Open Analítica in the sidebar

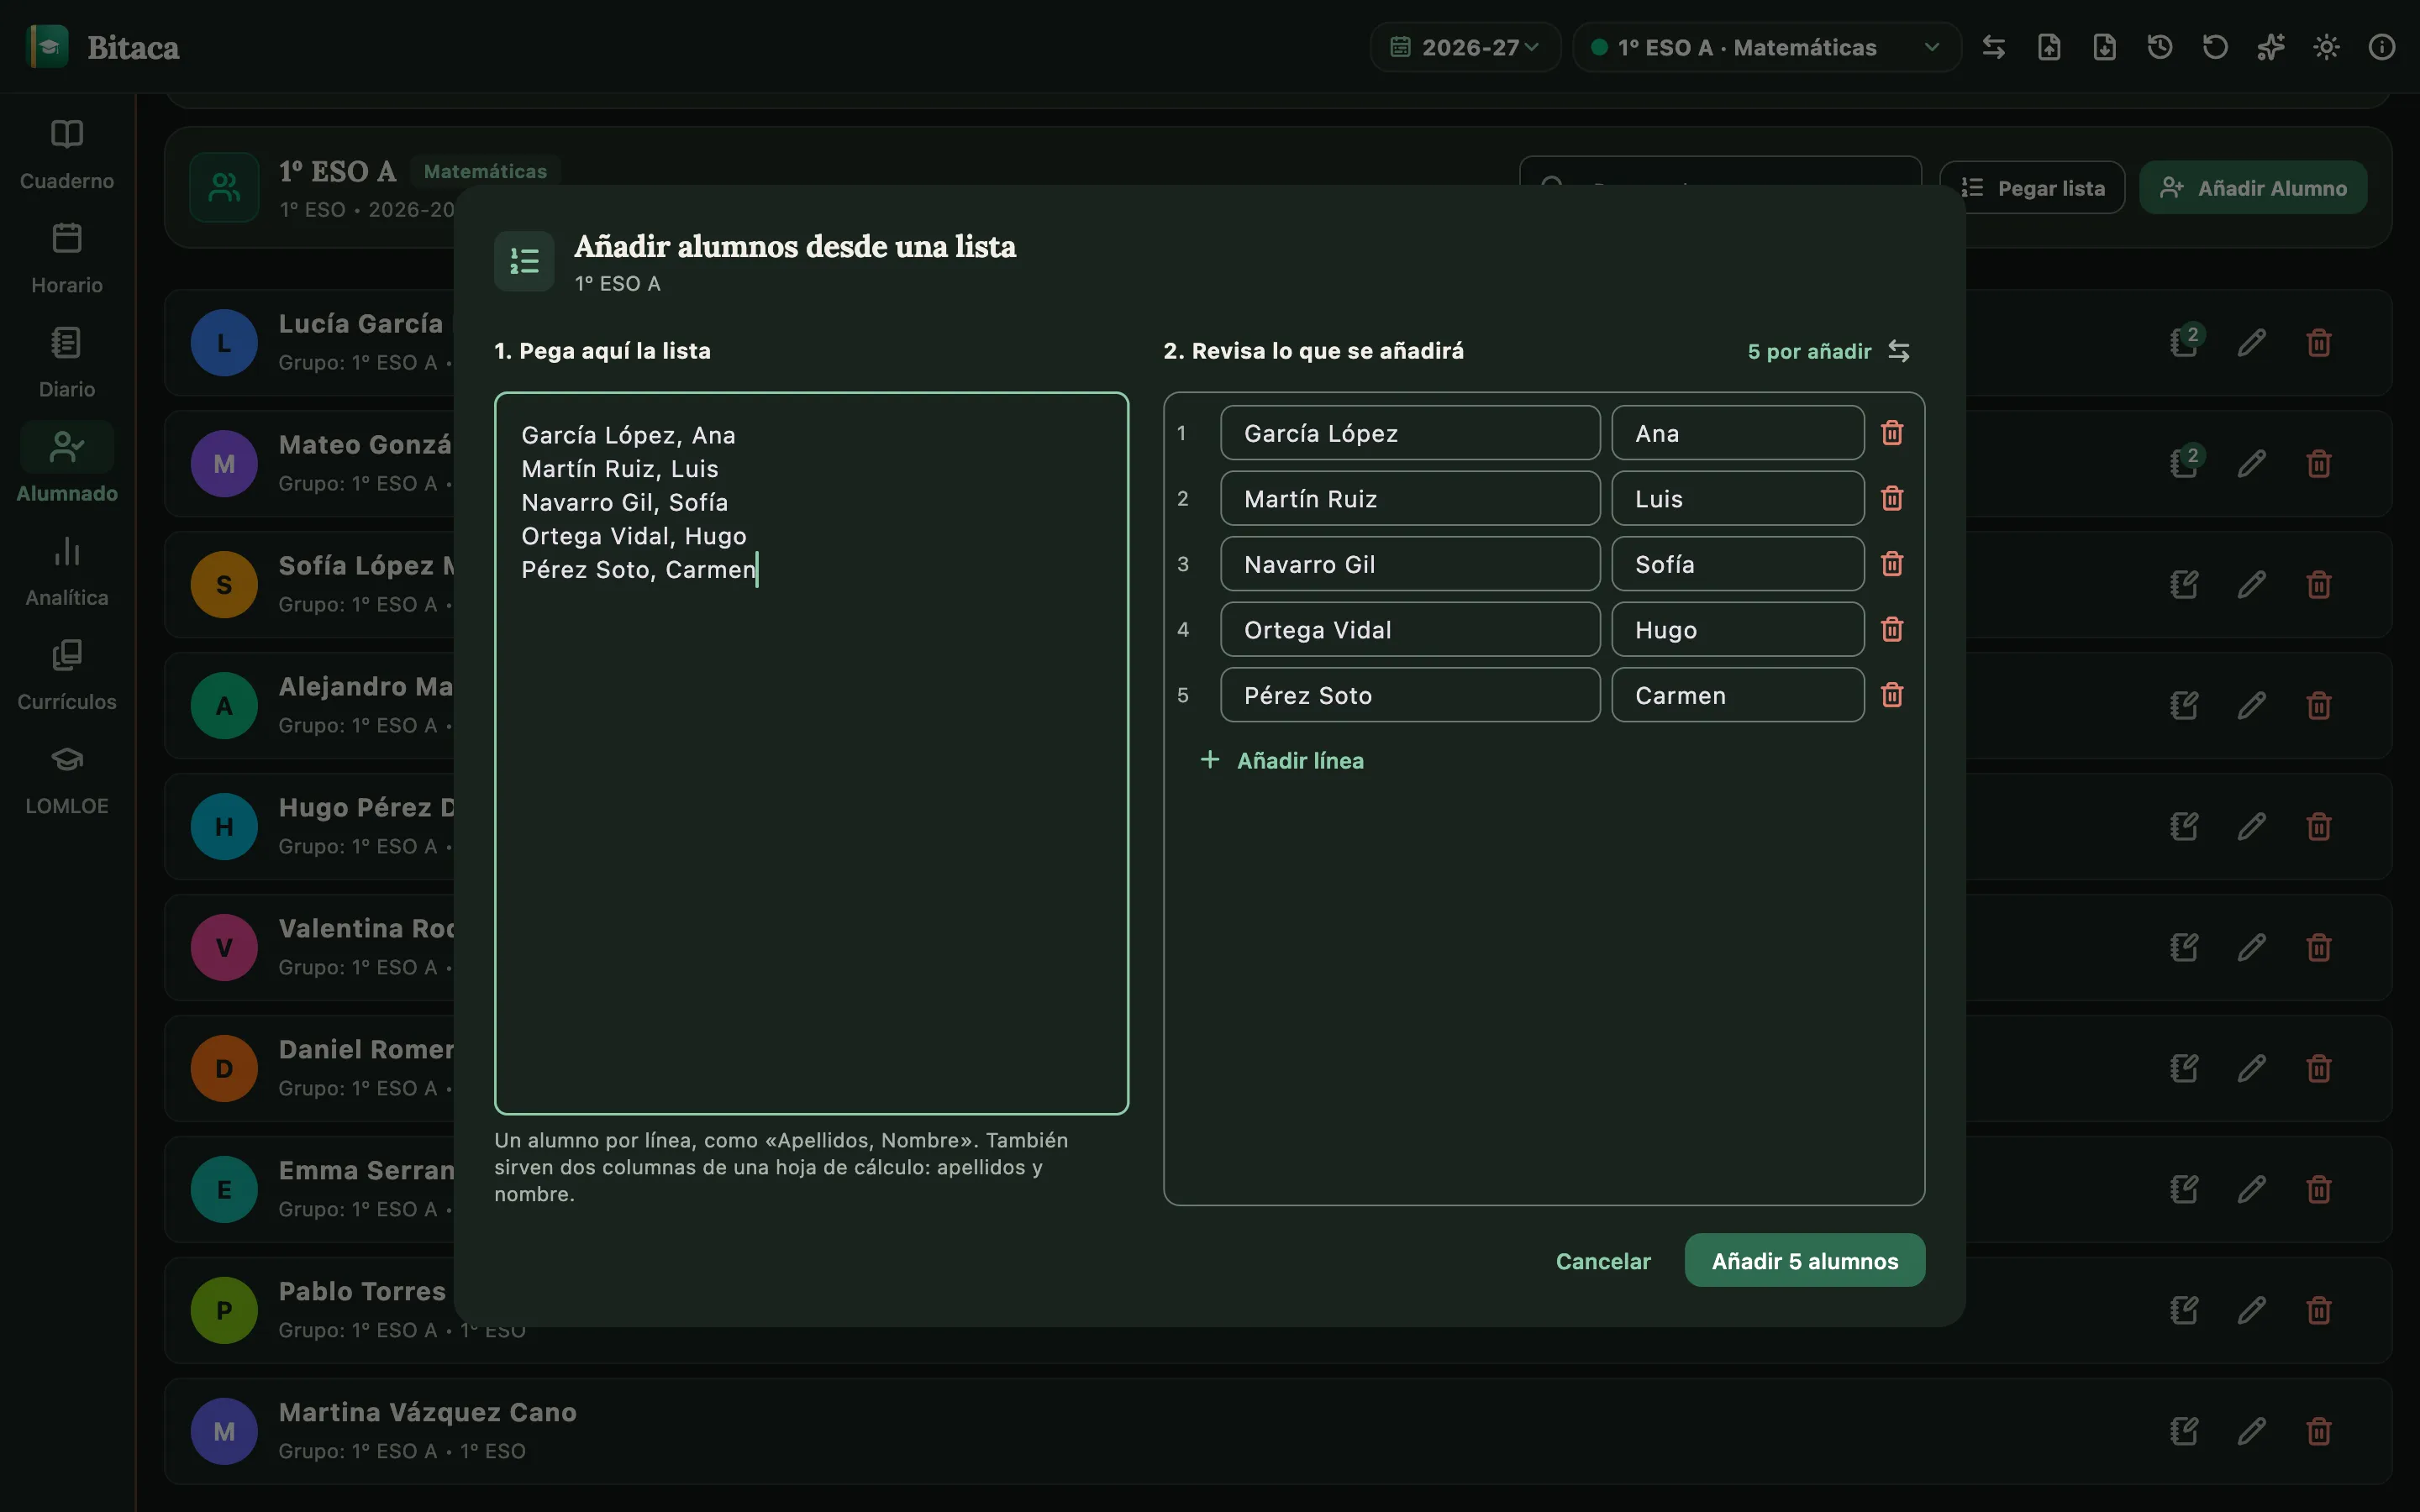pos(67,571)
